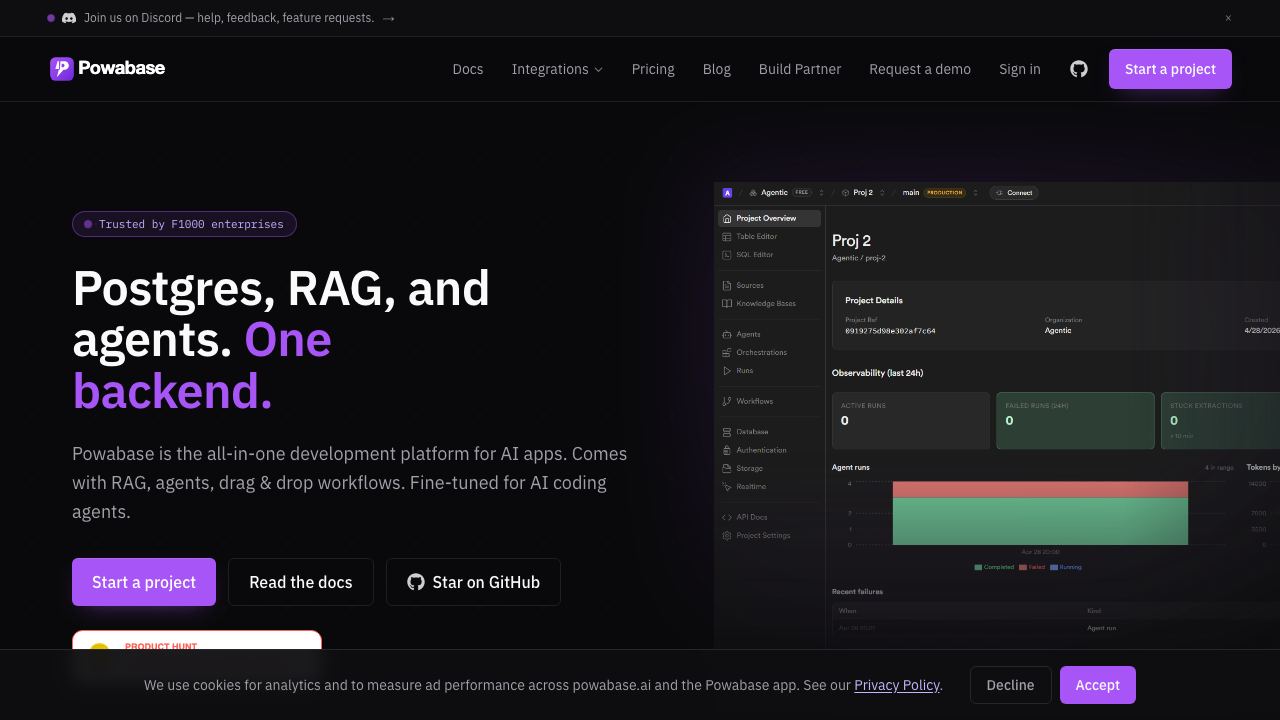Viewport: 1280px width, 720px height.
Task: Click the Trusted by F1000 enterprises badge
Action: point(184,224)
